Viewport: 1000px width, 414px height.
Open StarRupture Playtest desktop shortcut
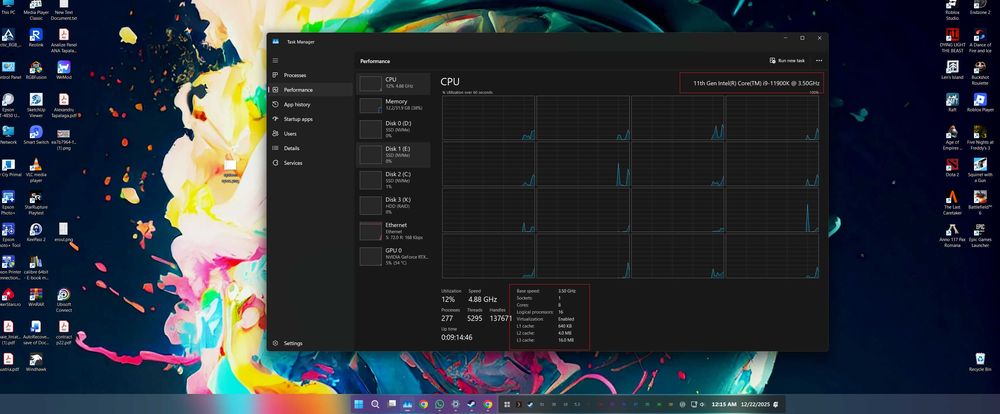[36, 202]
